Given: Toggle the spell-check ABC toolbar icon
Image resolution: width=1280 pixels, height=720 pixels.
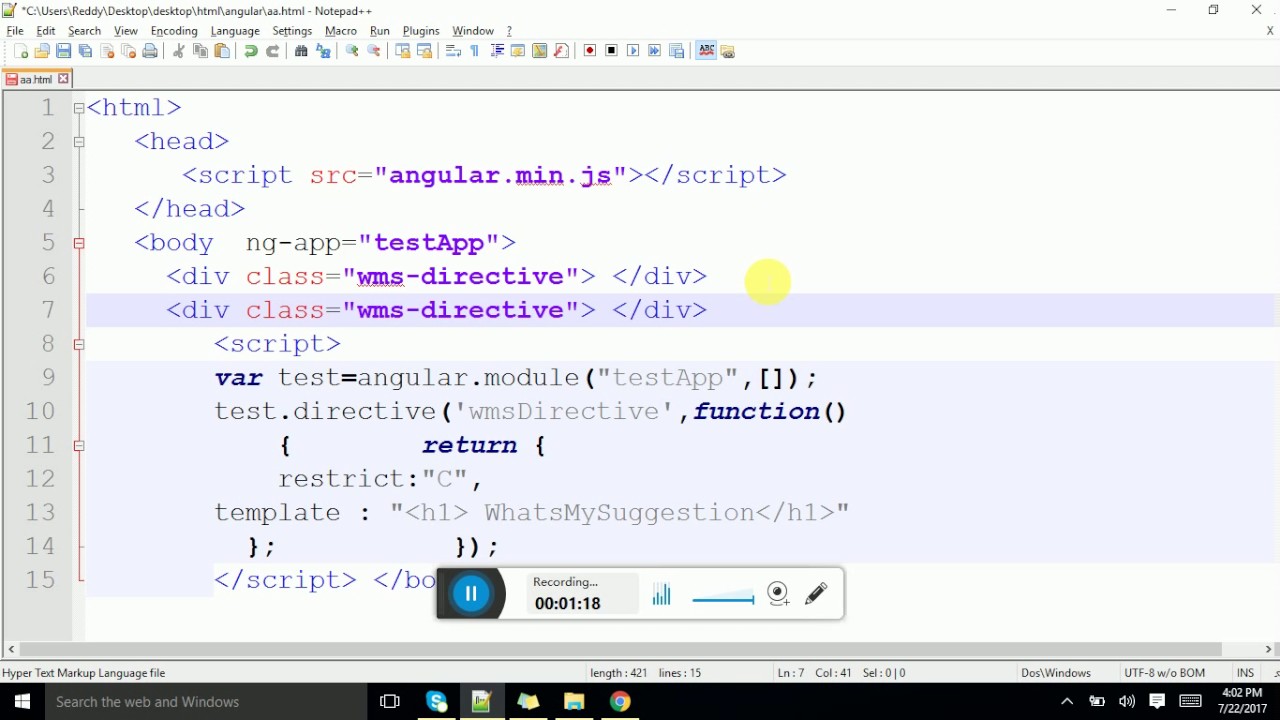Looking at the screenshot, I should tap(706, 51).
